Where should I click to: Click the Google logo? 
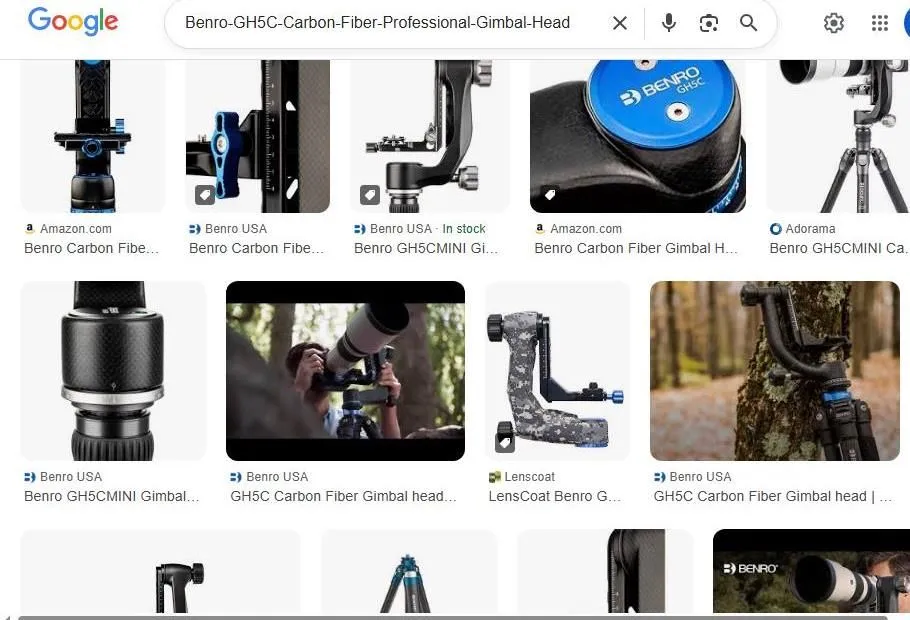tap(73, 21)
